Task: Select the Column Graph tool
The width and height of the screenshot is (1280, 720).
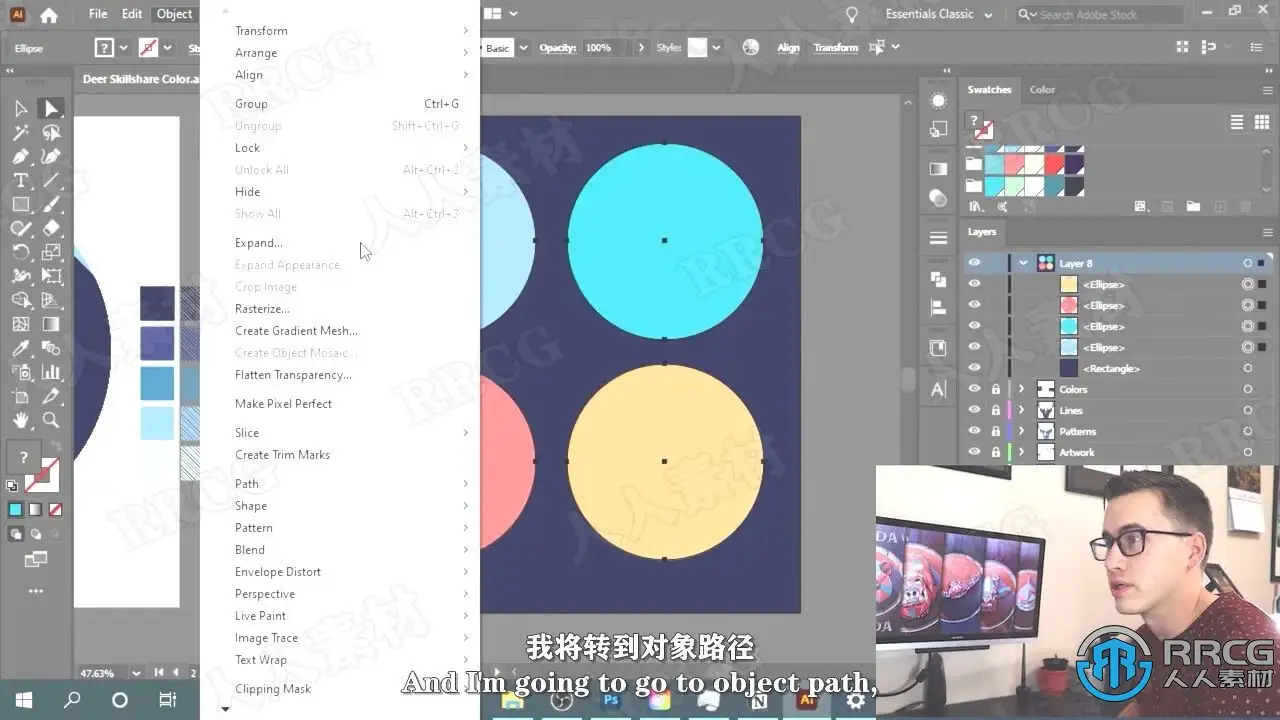Action: click(51, 372)
